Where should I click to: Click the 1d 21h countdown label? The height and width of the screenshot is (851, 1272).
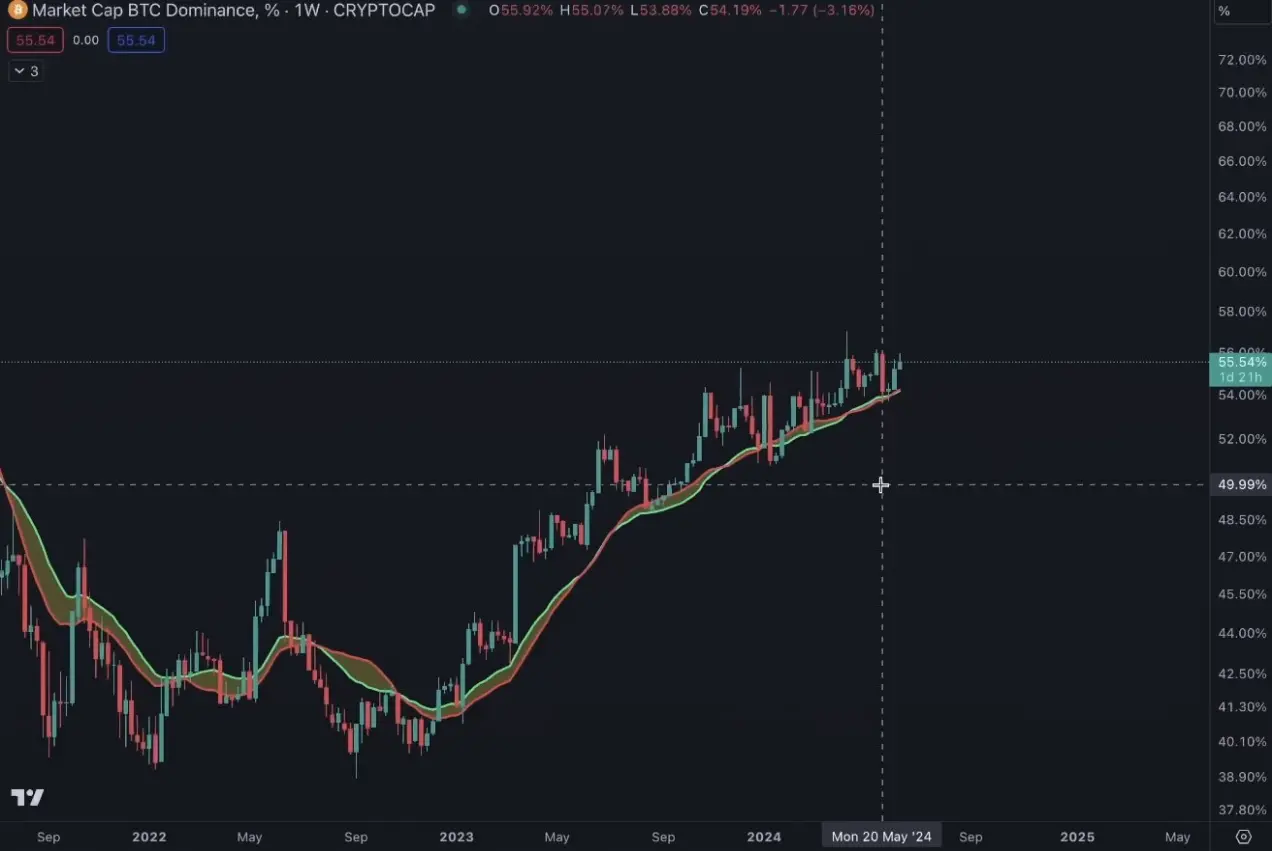coord(1240,377)
